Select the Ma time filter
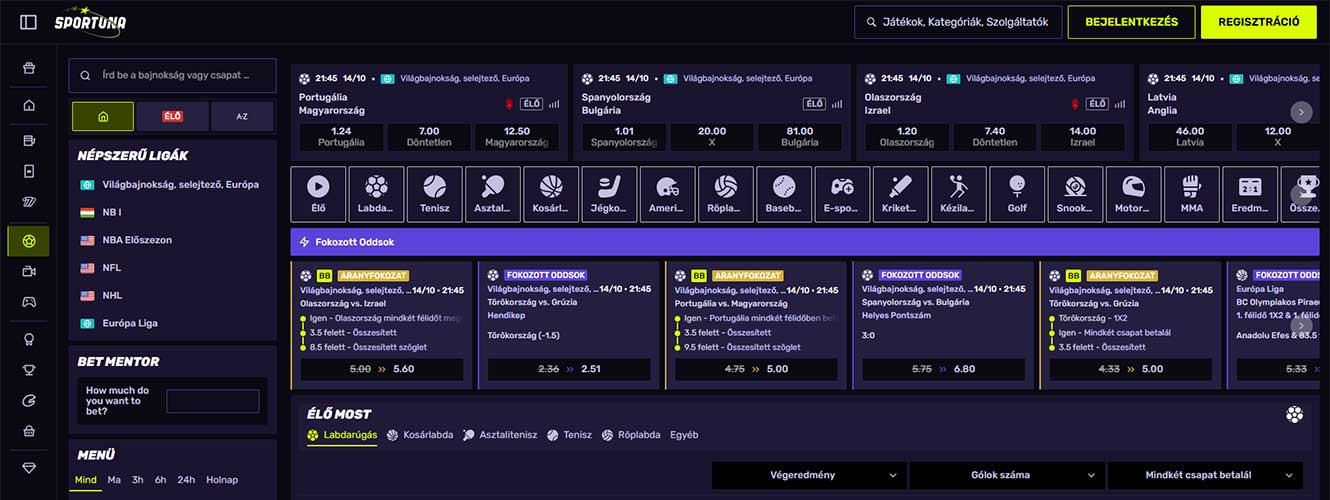The height and width of the screenshot is (500, 1330). point(114,480)
